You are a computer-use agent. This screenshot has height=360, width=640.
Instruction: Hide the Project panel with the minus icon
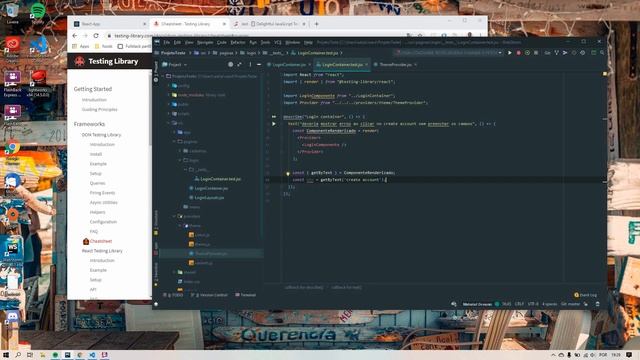[259, 64]
